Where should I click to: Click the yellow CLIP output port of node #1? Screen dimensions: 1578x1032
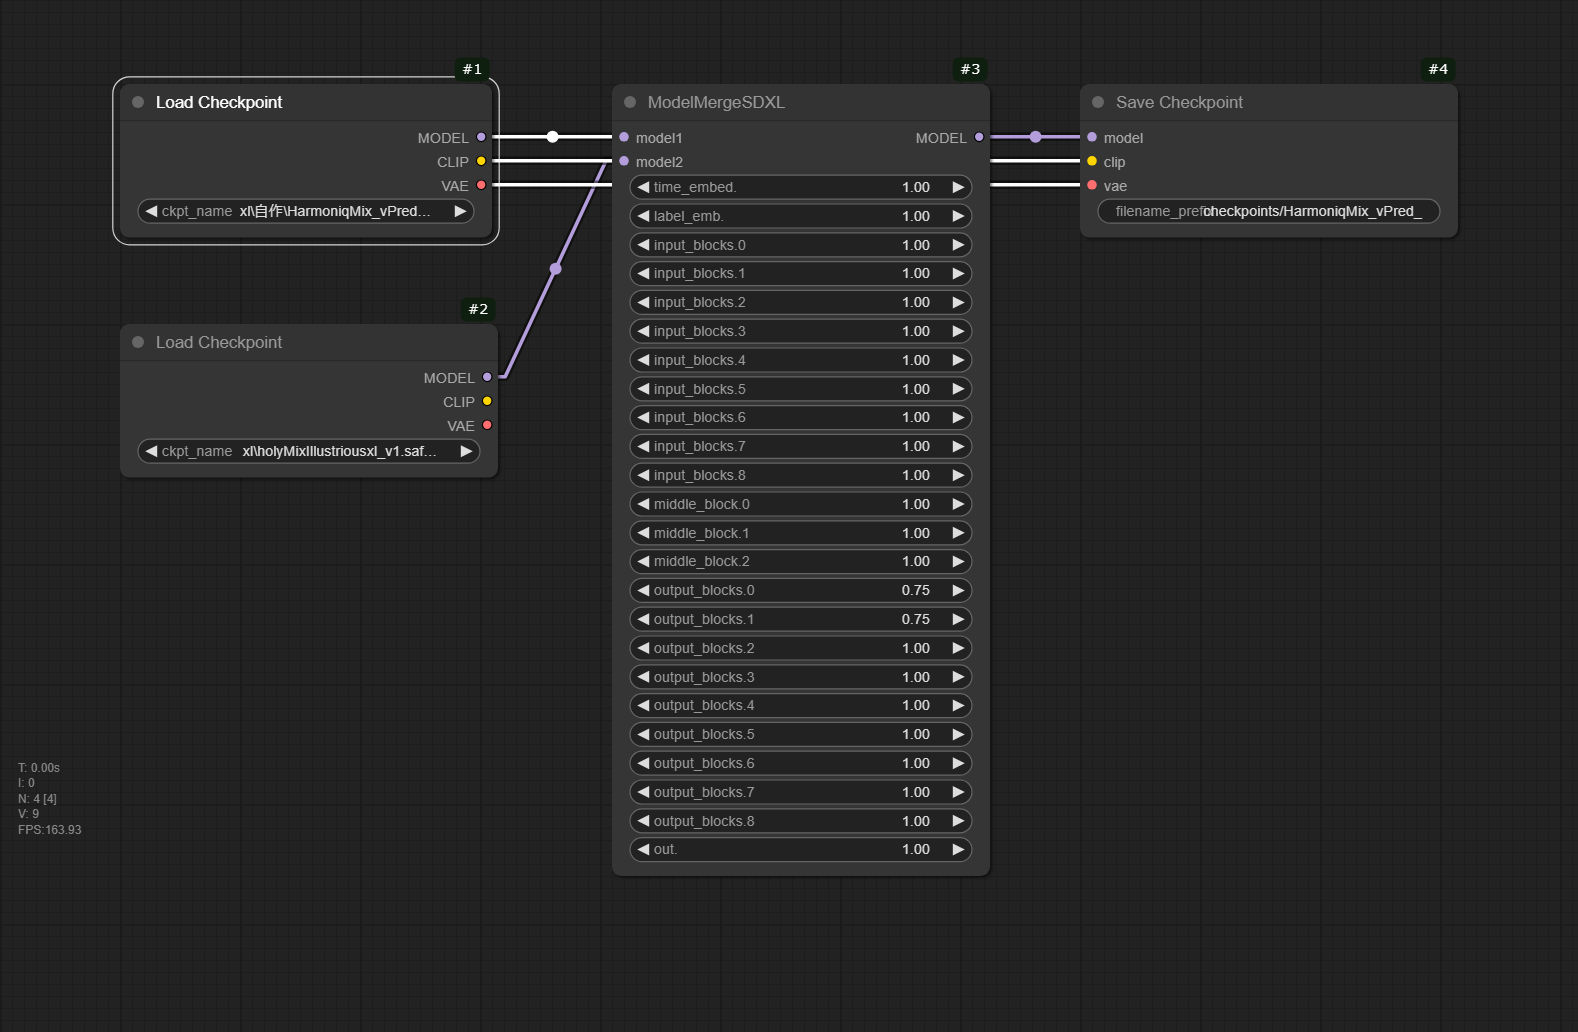click(x=481, y=161)
